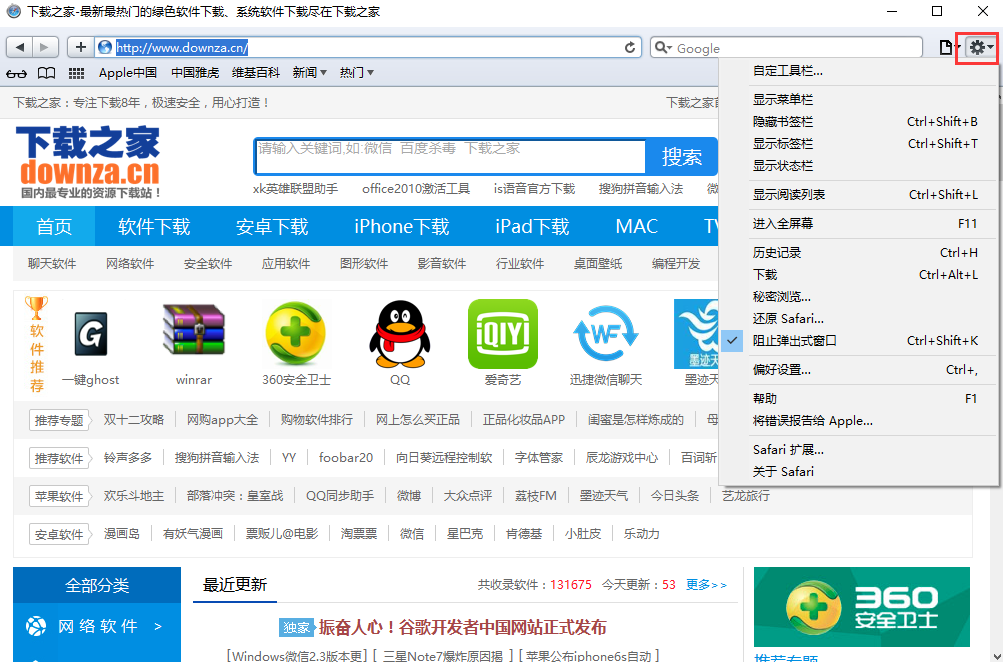Click the blue 搜索 search button

(682, 155)
